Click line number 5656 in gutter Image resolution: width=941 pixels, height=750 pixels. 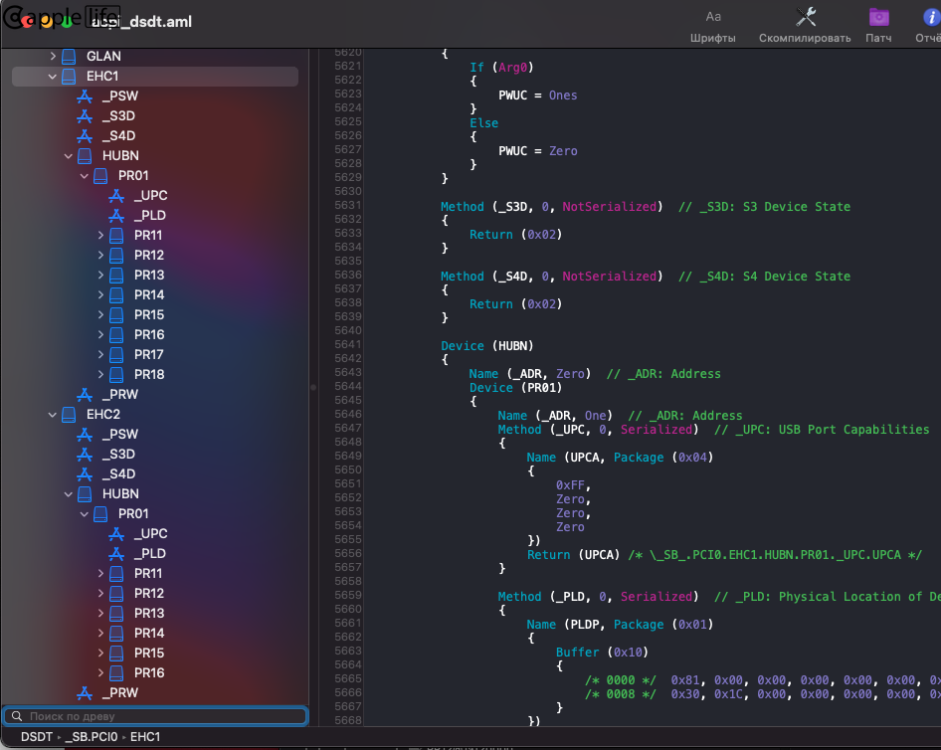(x=348, y=553)
